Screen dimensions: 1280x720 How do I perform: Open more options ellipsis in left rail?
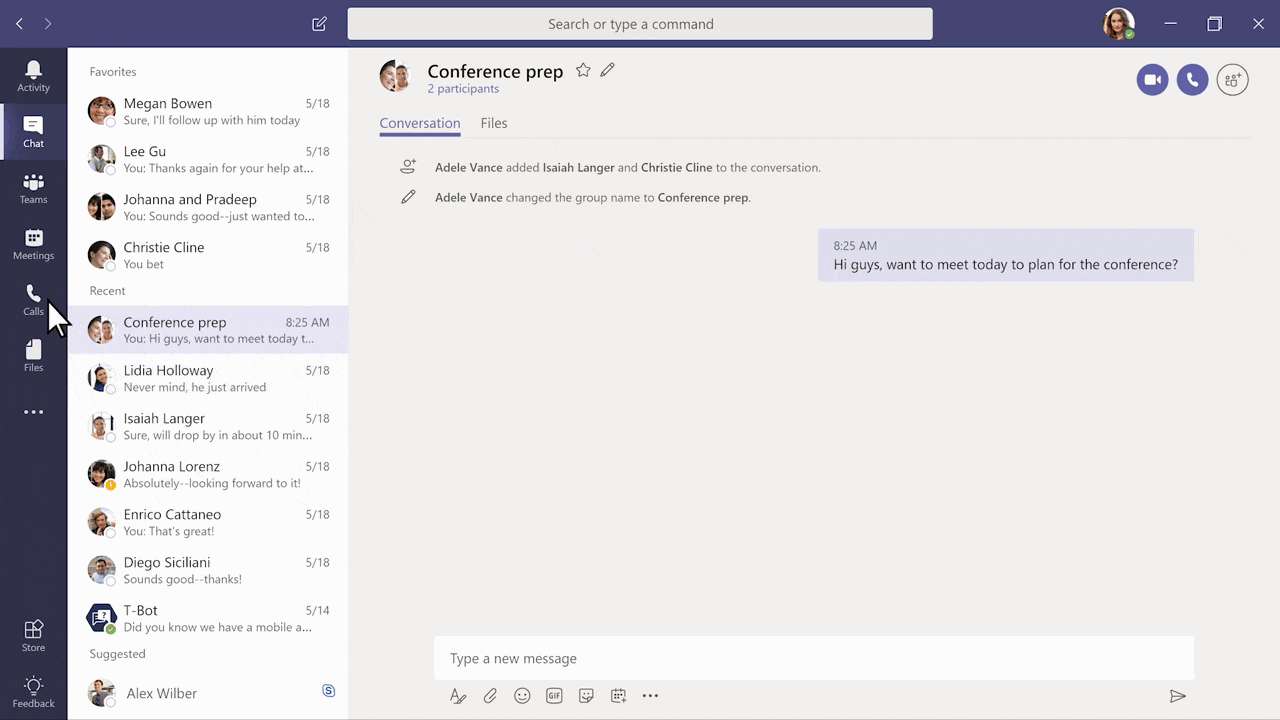(x=33, y=412)
